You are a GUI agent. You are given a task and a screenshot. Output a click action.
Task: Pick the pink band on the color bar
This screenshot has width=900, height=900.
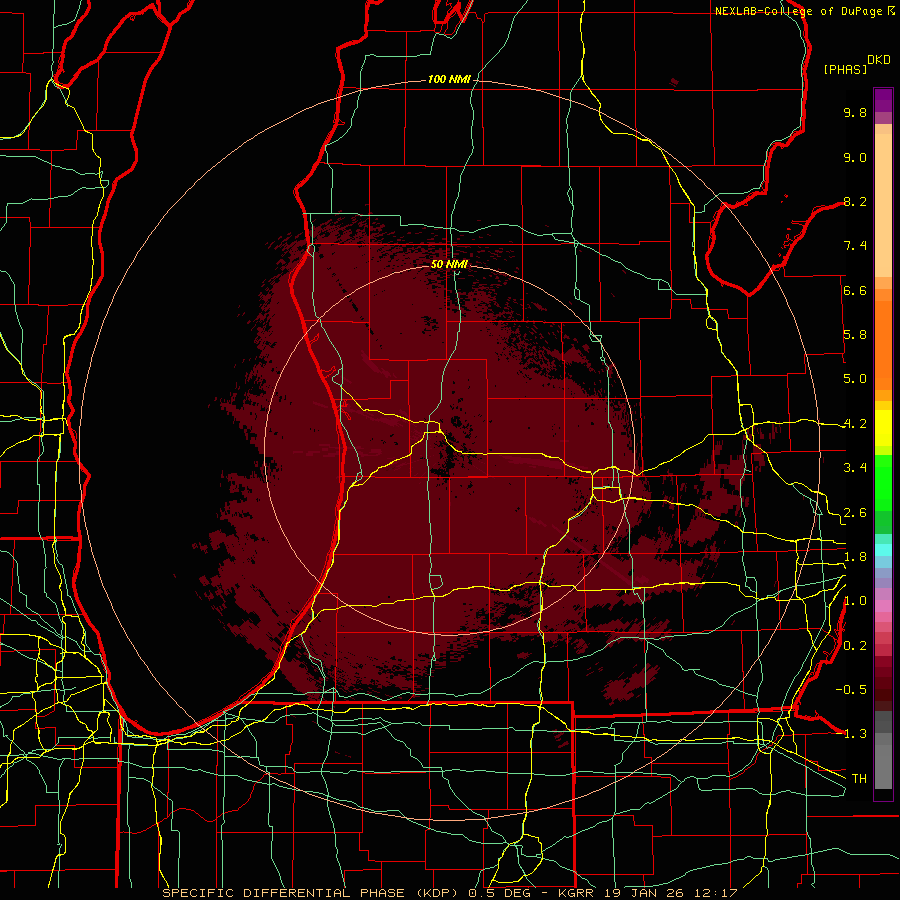click(883, 606)
